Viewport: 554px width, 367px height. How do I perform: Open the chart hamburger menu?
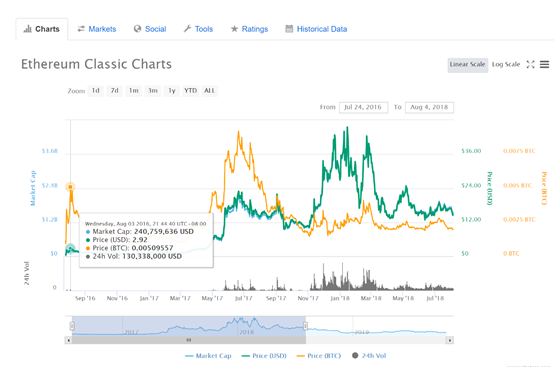click(x=544, y=65)
